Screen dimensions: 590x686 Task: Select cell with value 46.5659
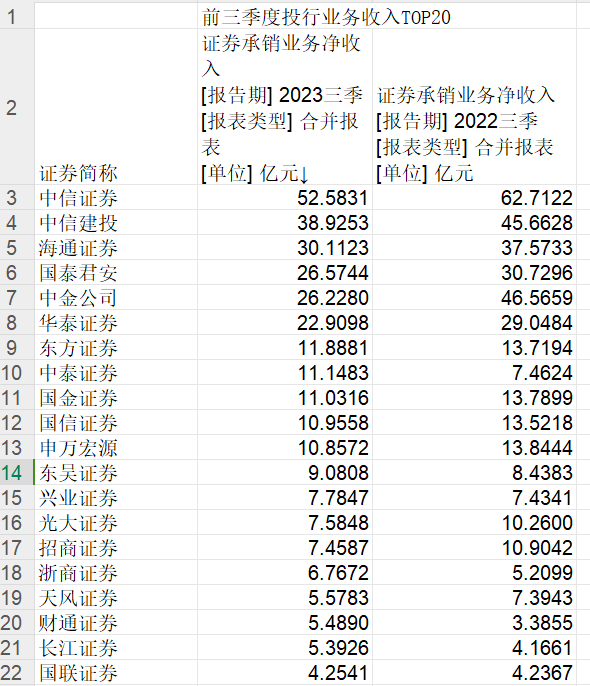click(474, 298)
